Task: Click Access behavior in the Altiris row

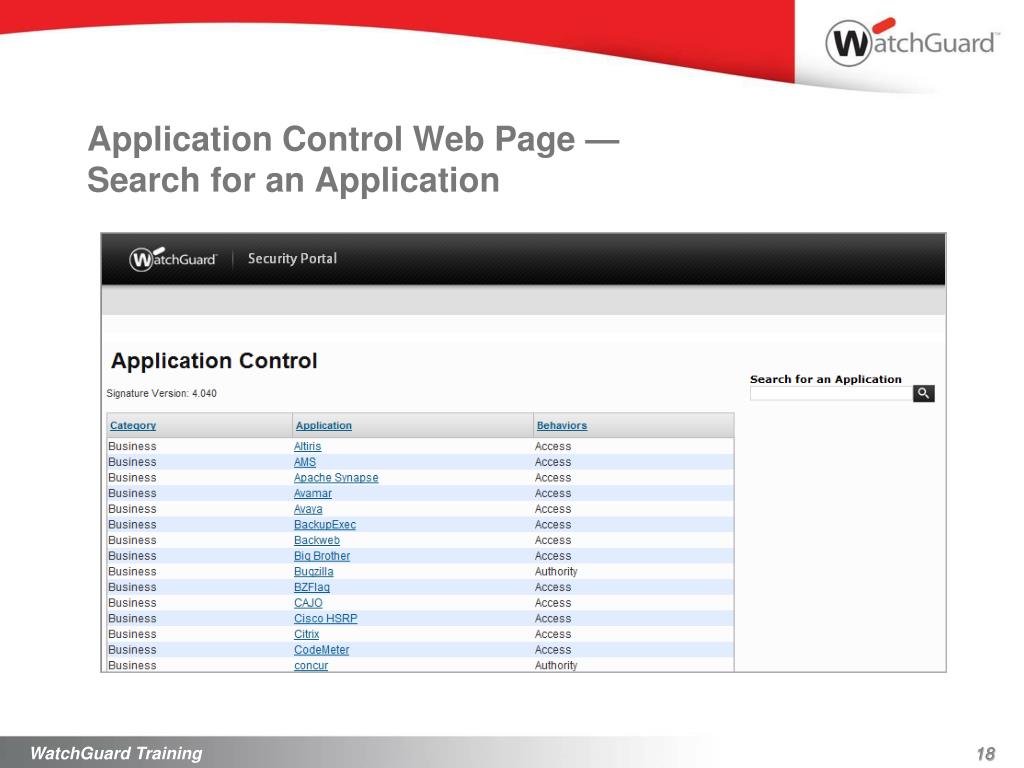Action: pyautogui.click(x=553, y=446)
